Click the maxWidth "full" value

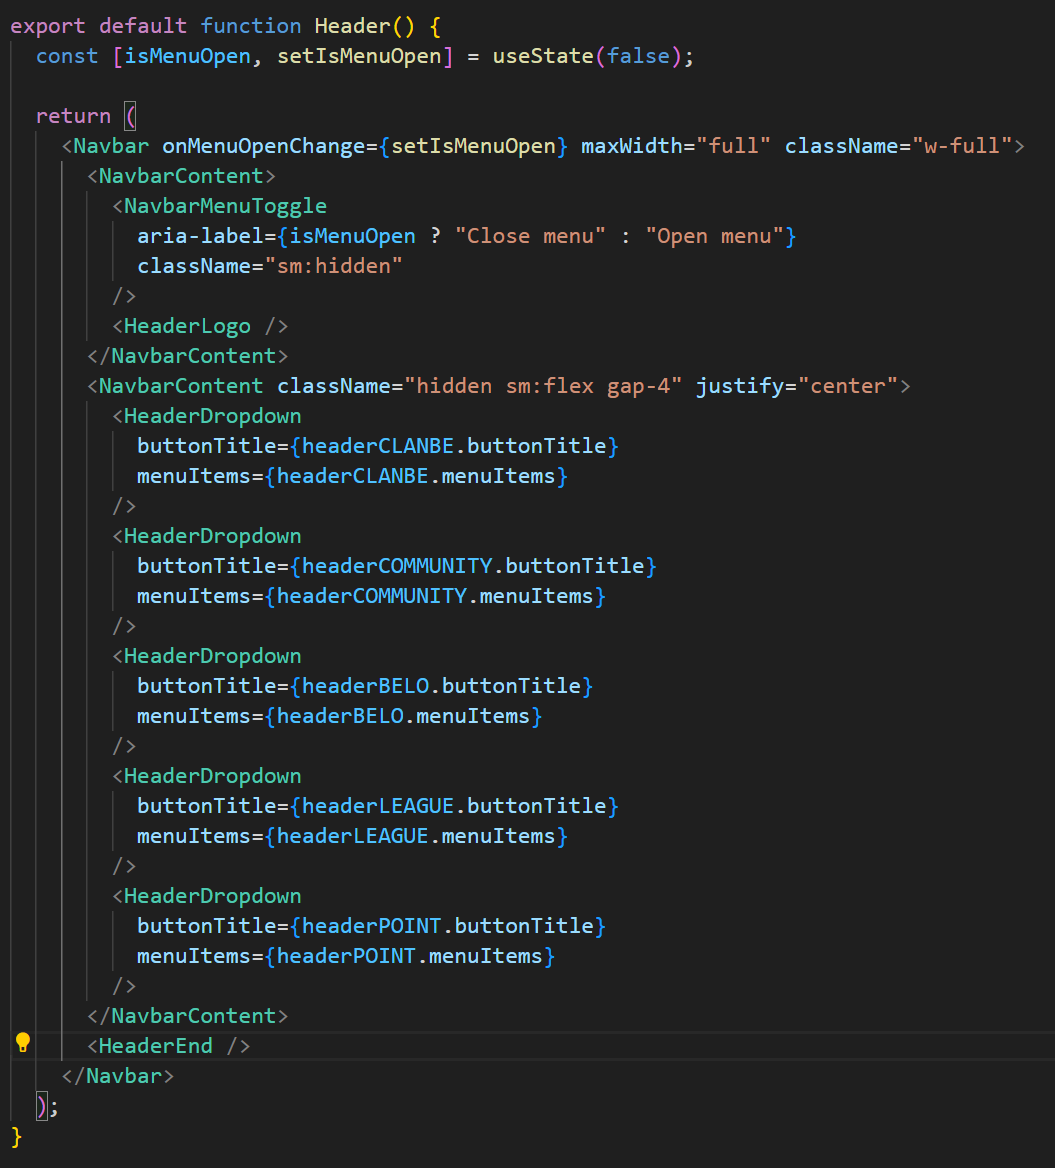pyautogui.click(x=733, y=146)
